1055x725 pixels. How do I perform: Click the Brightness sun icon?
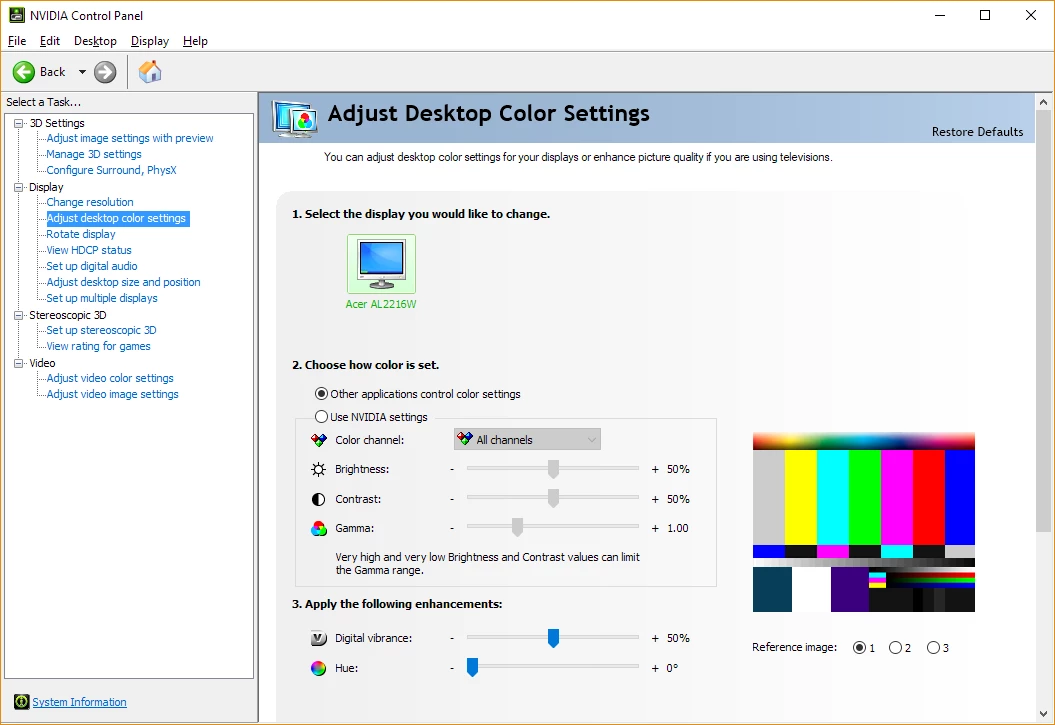318,469
